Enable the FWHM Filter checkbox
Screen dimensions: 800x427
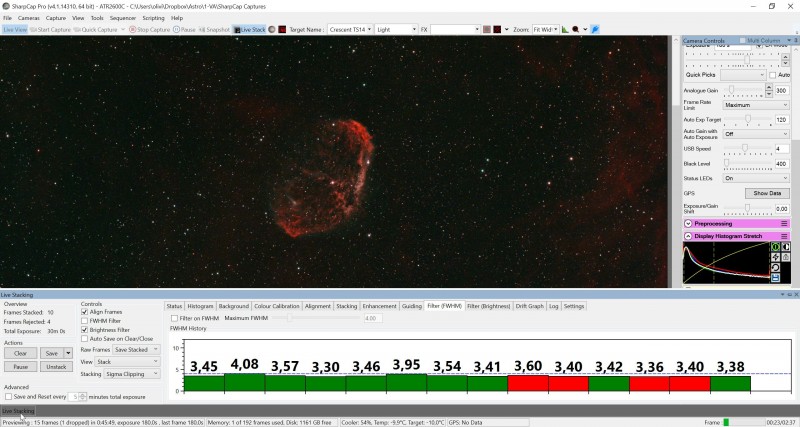pyautogui.click(x=85, y=321)
